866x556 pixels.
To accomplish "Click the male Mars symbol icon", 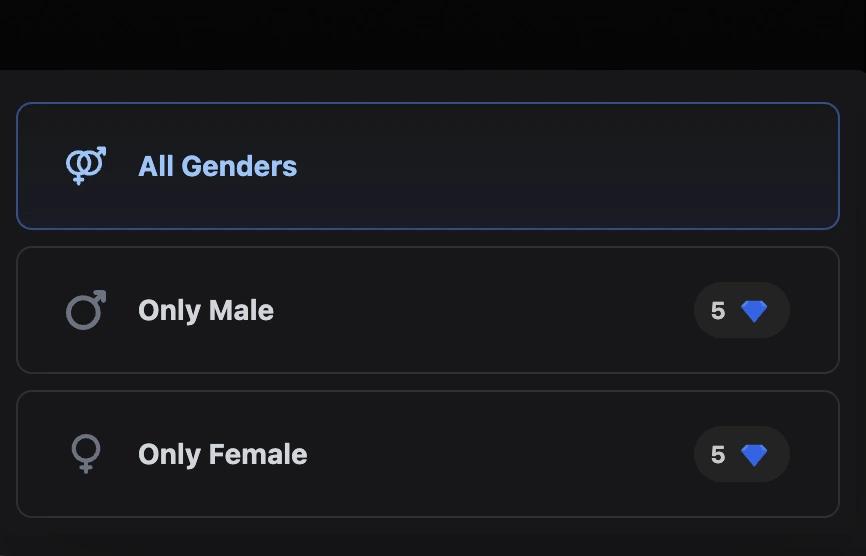I will tap(86, 310).
